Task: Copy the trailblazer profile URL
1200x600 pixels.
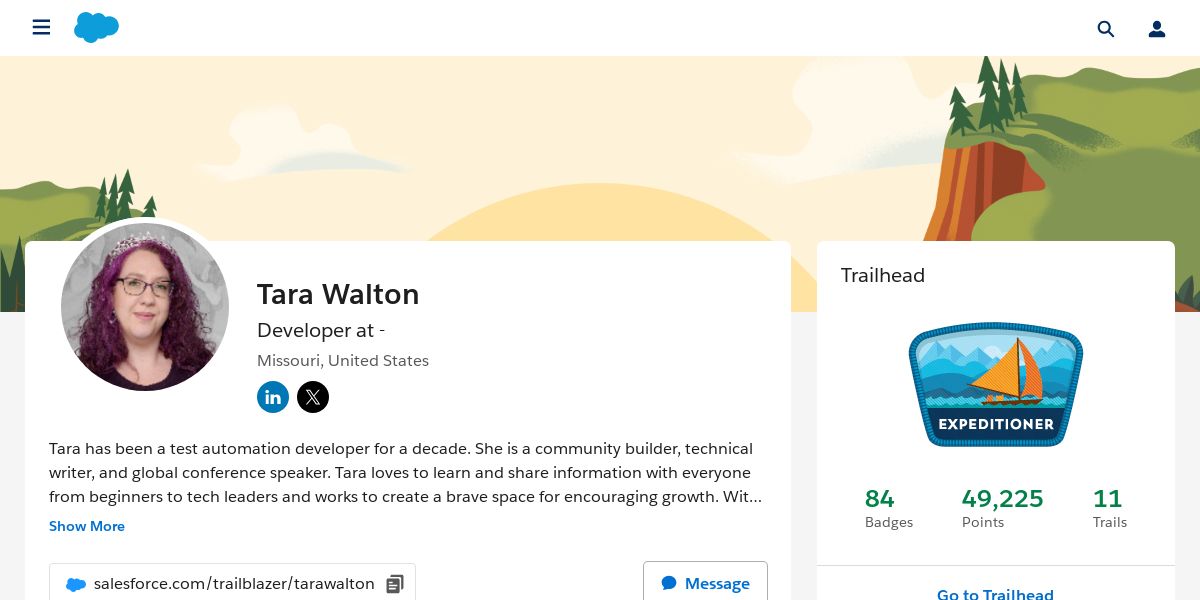Action: click(x=395, y=584)
